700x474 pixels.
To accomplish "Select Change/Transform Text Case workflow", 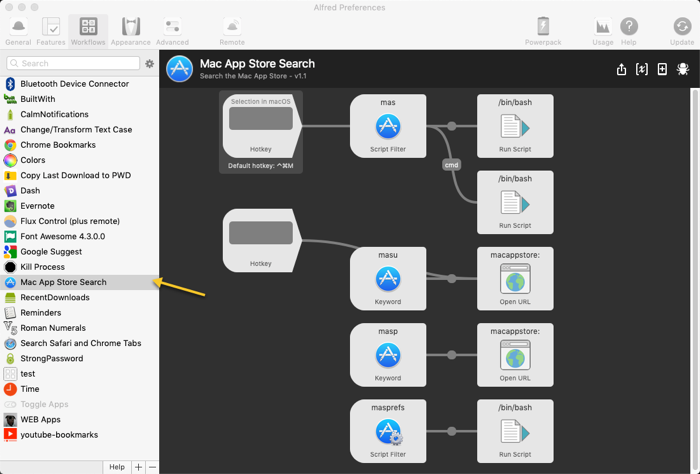I will pyautogui.click(x=79, y=129).
